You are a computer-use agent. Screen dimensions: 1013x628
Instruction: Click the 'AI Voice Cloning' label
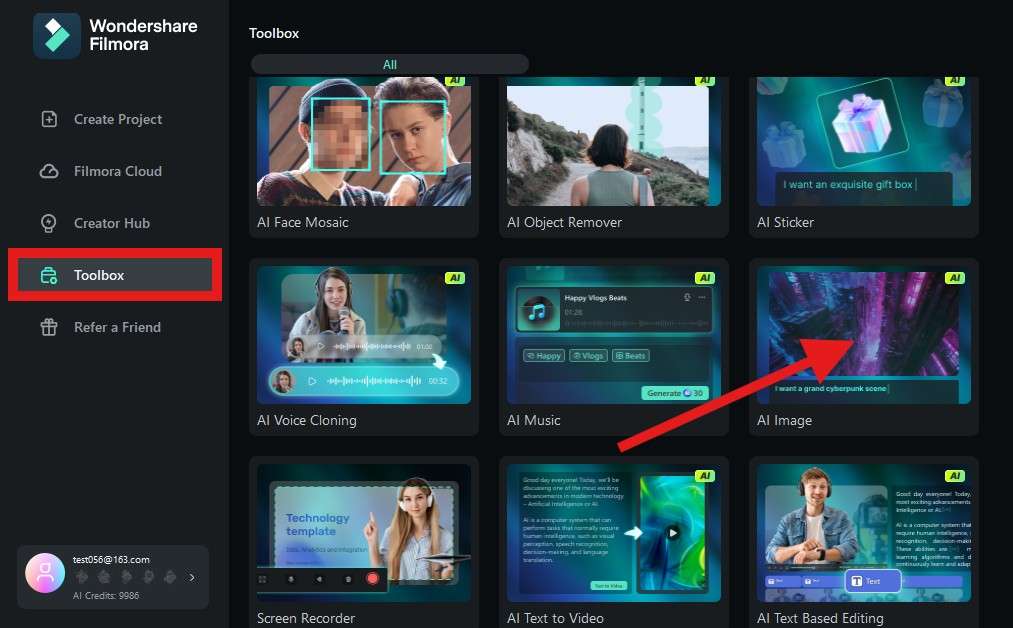point(307,421)
